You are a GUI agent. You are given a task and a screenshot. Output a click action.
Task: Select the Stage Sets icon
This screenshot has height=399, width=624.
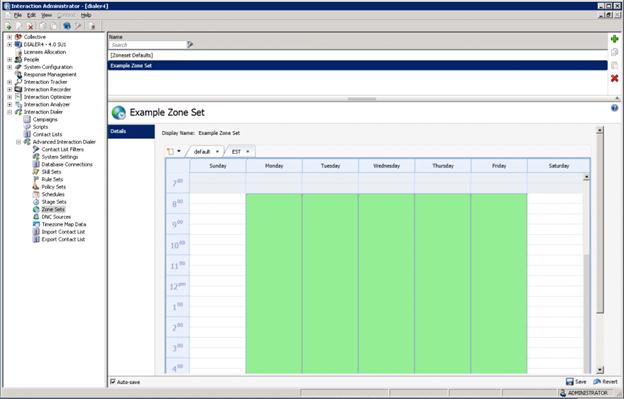coord(36,202)
